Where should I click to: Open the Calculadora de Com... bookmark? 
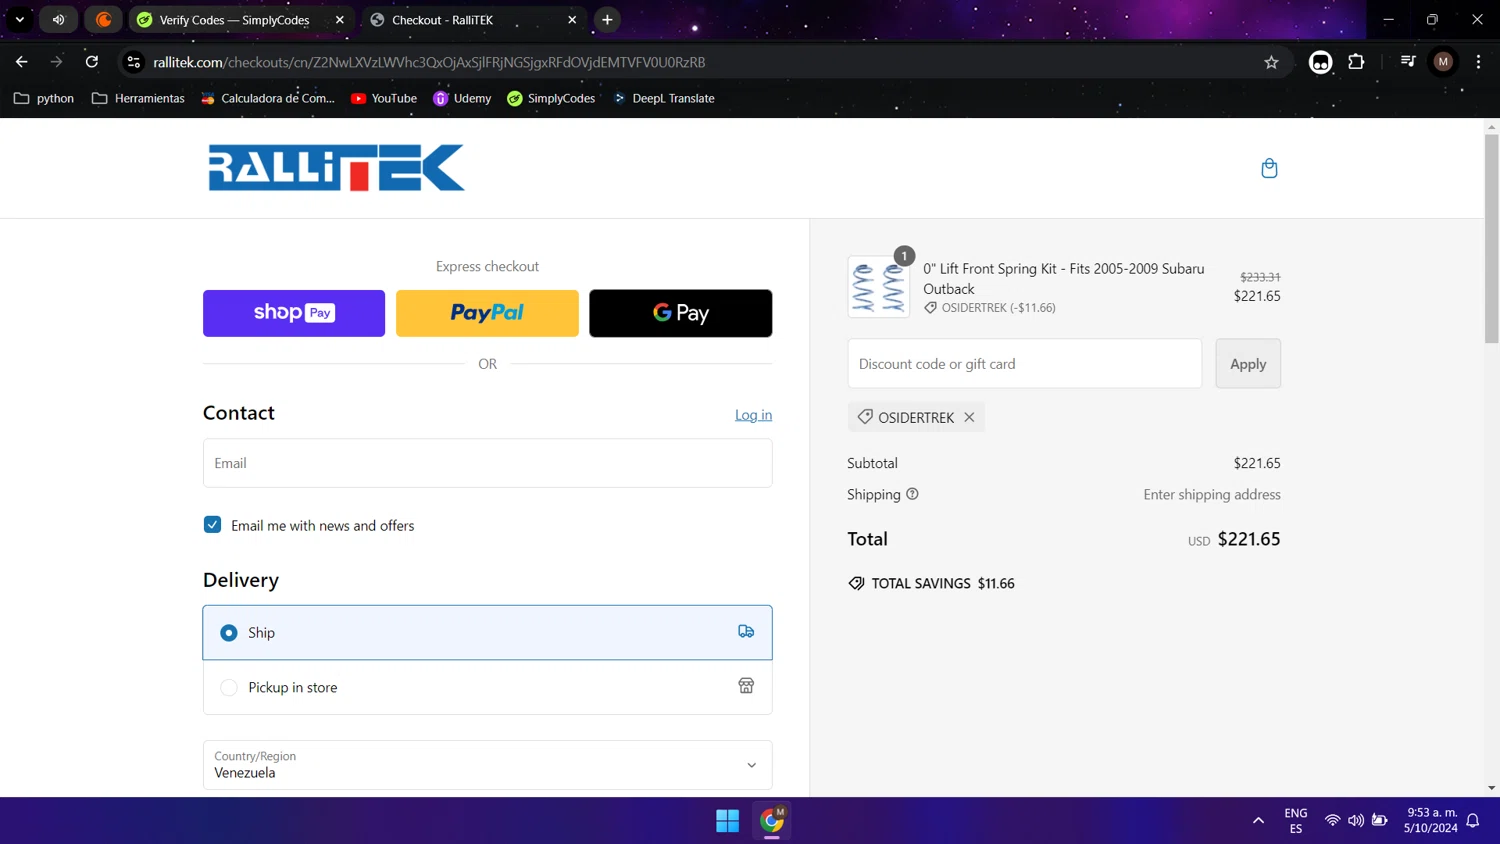pos(268,98)
